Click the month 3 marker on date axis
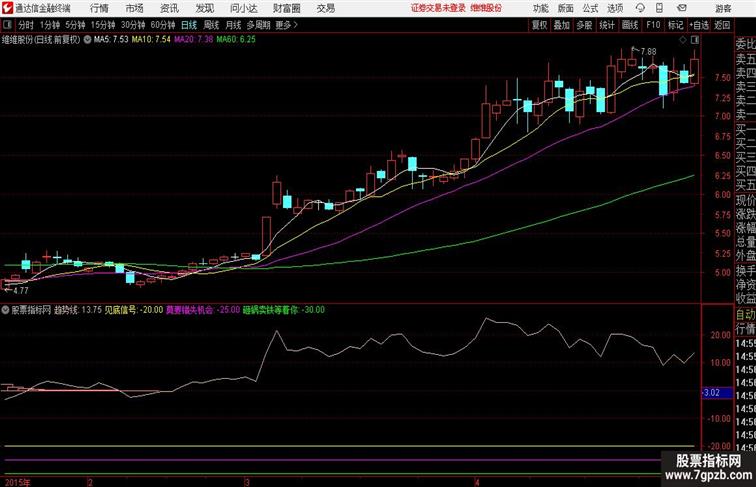 247,482
